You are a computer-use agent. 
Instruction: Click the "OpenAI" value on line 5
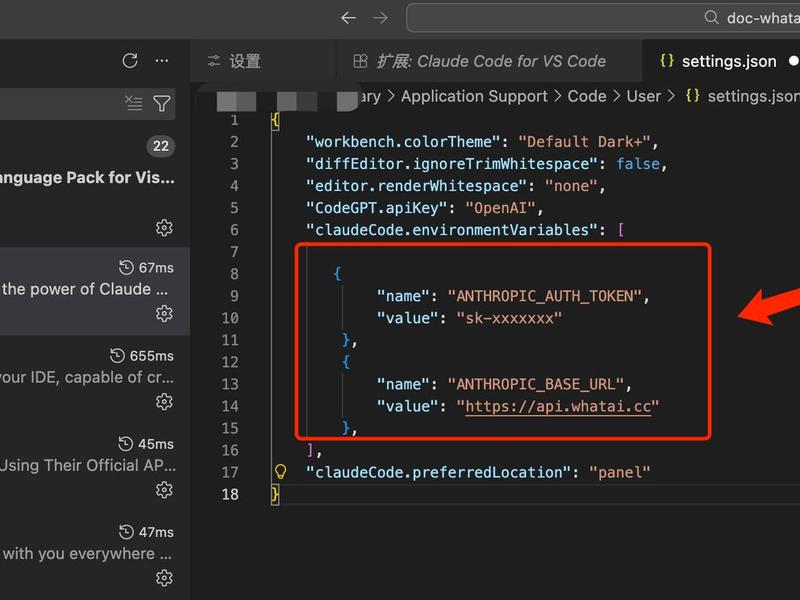click(500, 208)
